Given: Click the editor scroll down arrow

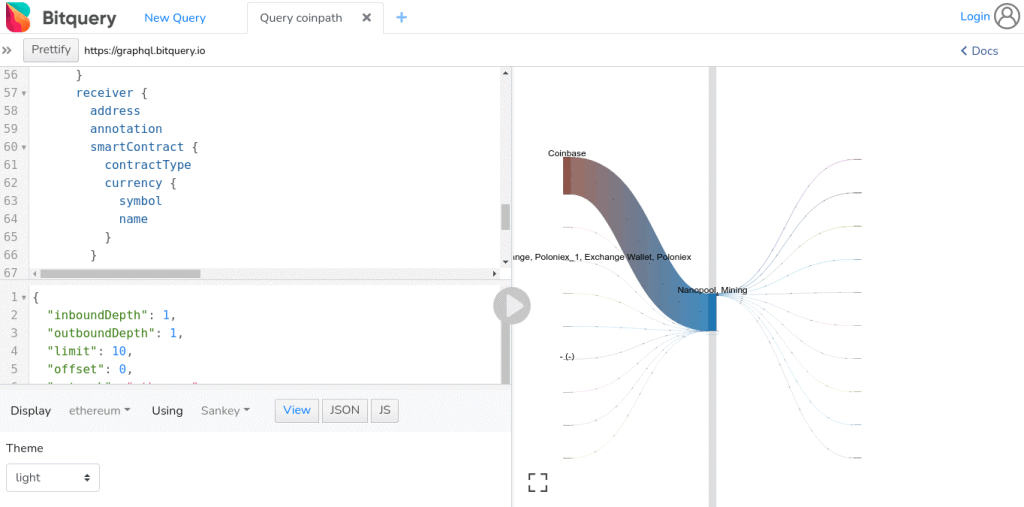Looking at the screenshot, I should (x=505, y=262).
